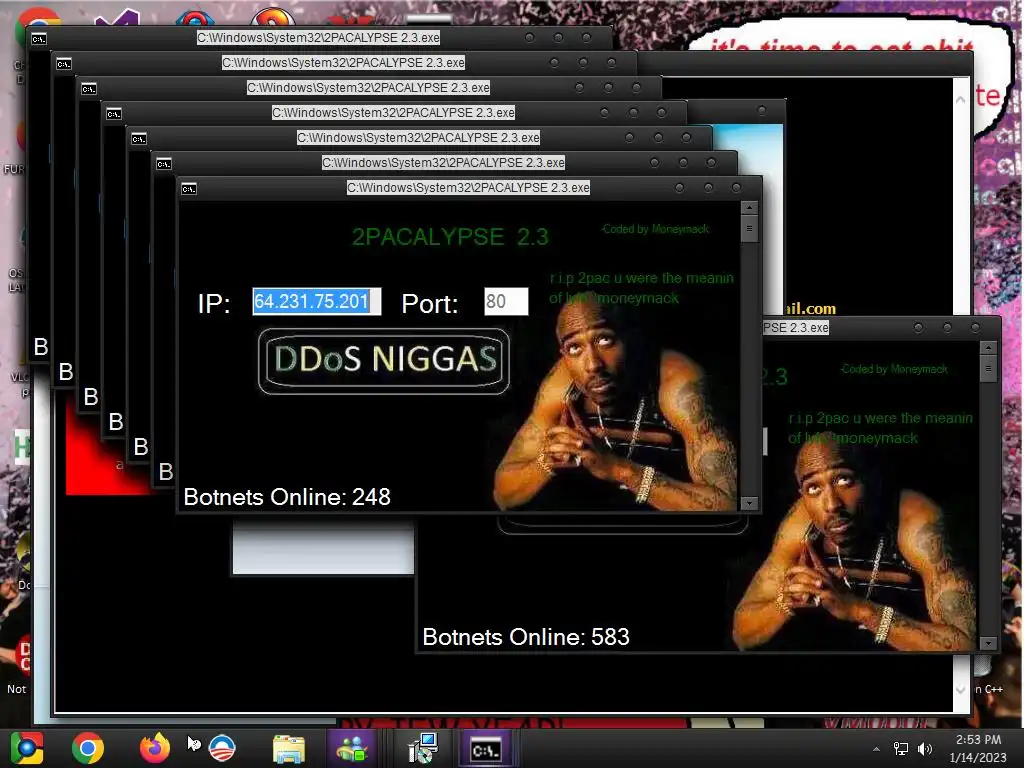The image size is (1024, 768).
Task: Click the 'IP:' label
Action: (x=214, y=304)
